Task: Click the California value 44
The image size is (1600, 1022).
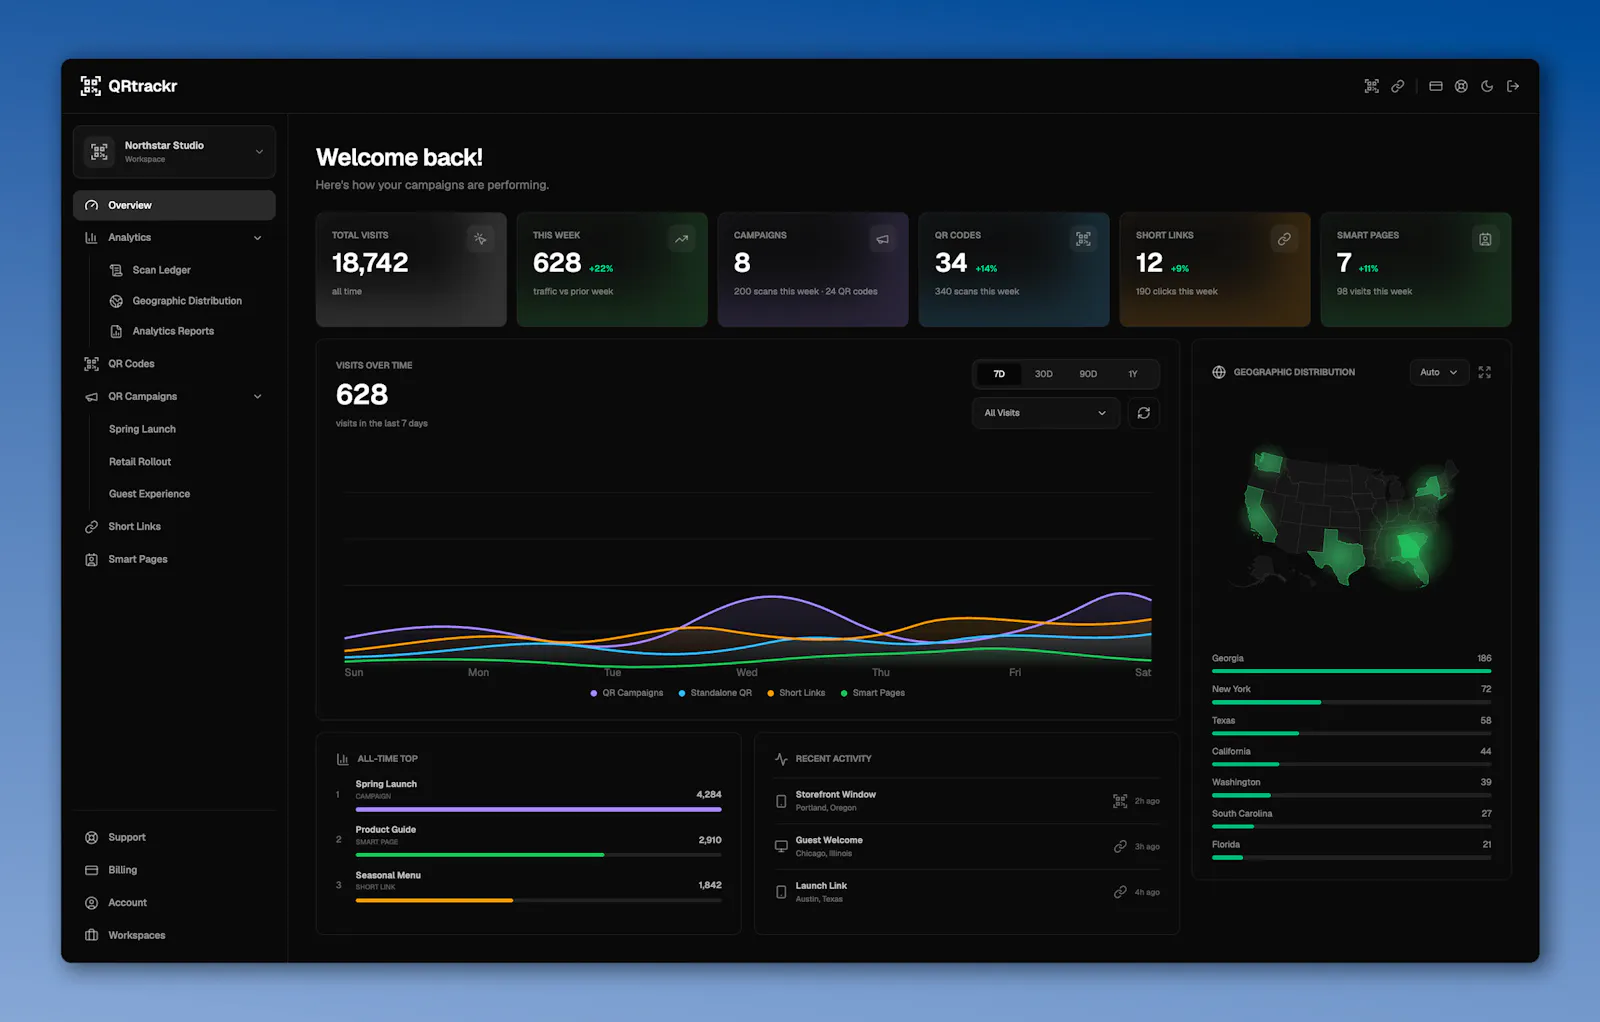Action: (x=1485, y=752)
